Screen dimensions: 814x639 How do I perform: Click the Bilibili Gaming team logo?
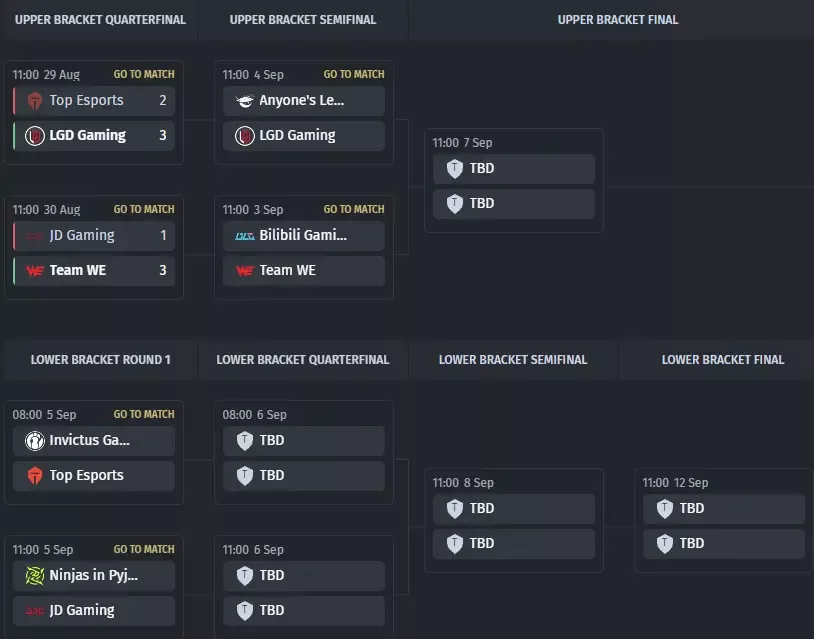point(245,236)
